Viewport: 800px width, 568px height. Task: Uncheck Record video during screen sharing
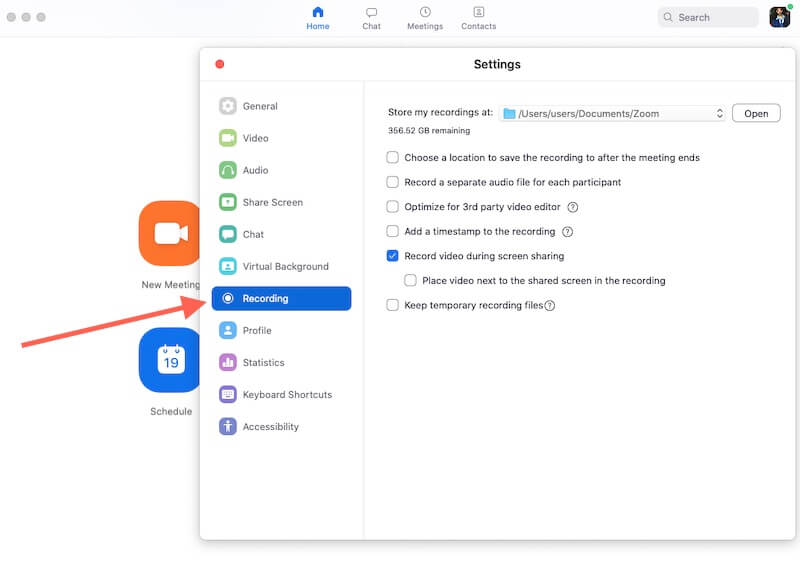click(x=392, y=256)
